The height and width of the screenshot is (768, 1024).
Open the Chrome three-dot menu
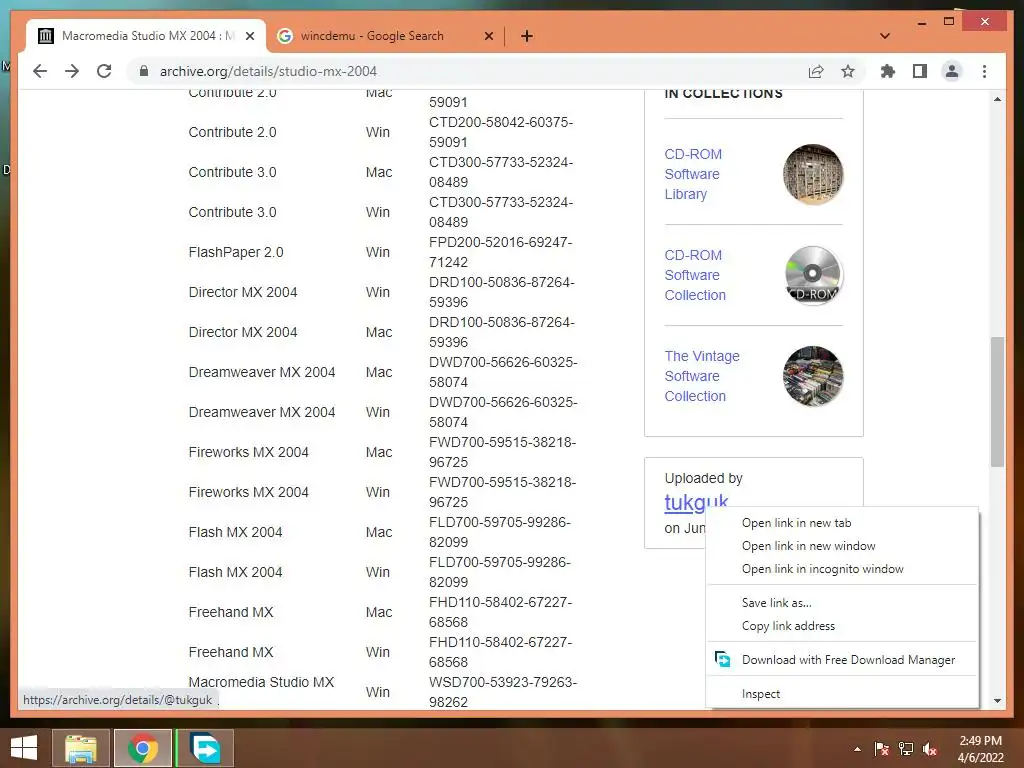984,71
